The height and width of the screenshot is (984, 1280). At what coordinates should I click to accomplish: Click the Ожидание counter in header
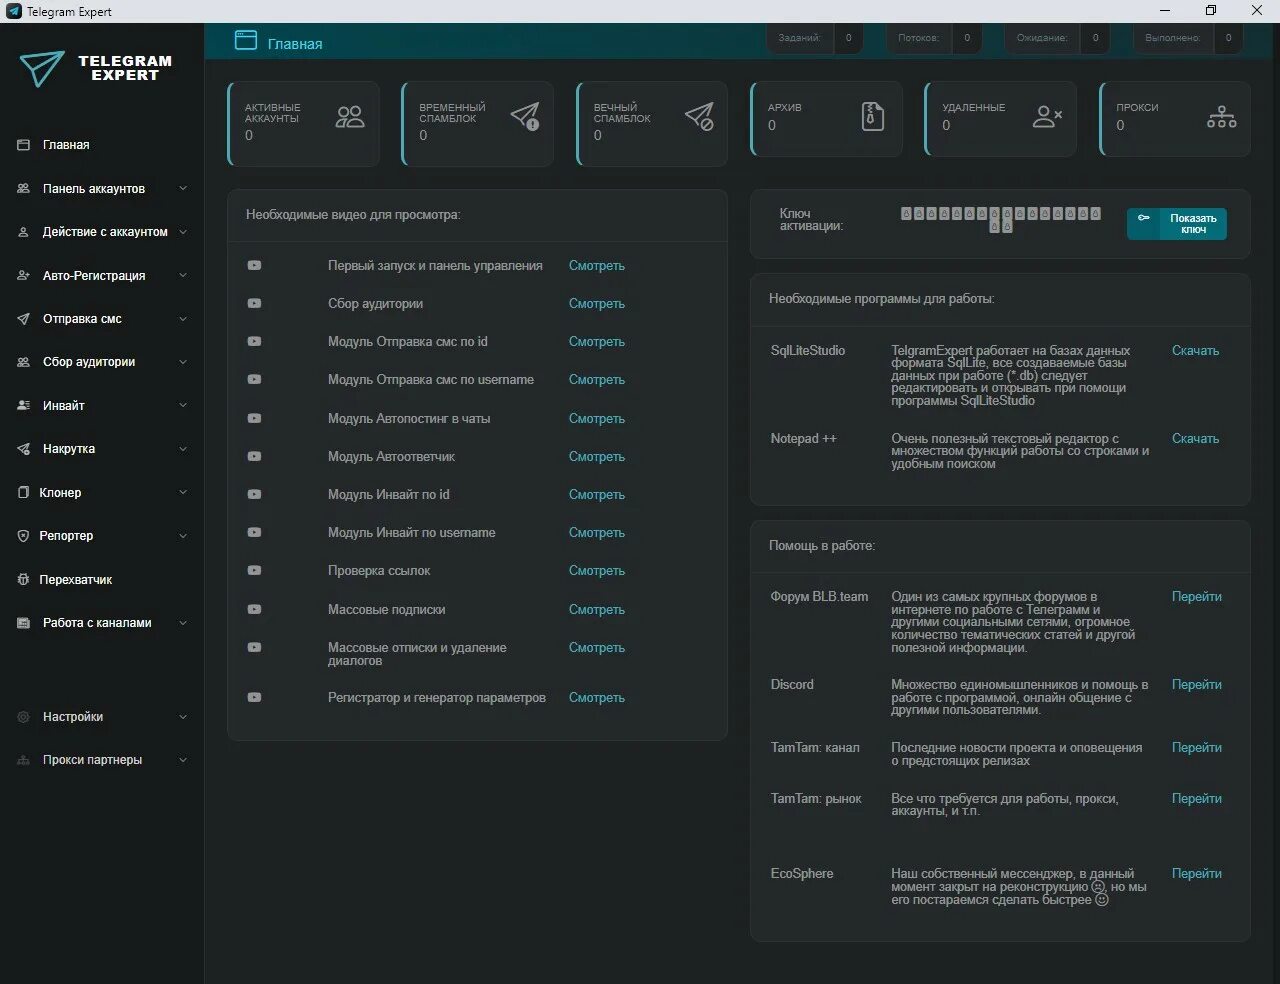click(x=1058, y=38)
